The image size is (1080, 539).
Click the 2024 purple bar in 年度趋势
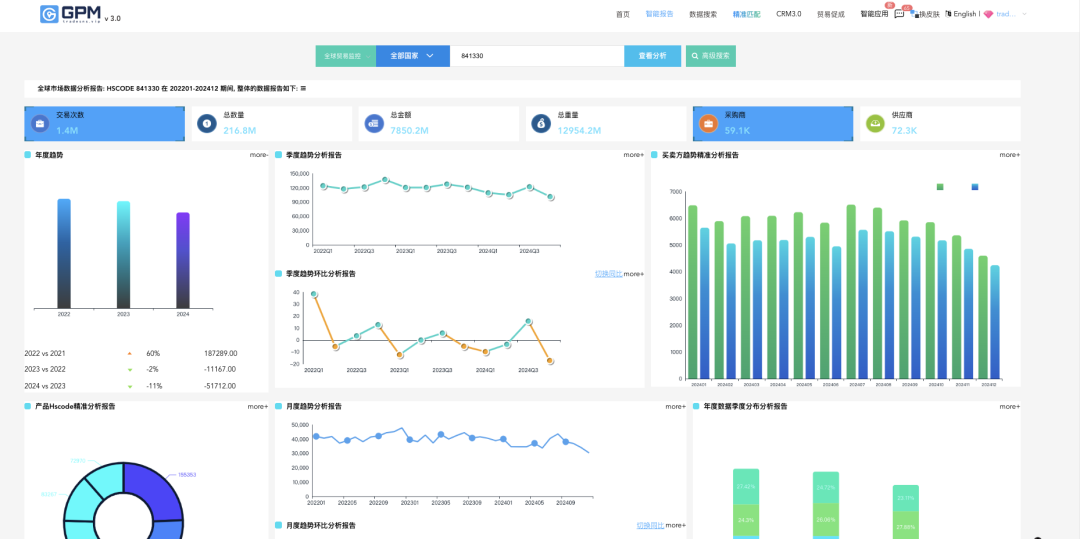click(x=183, y=260)
